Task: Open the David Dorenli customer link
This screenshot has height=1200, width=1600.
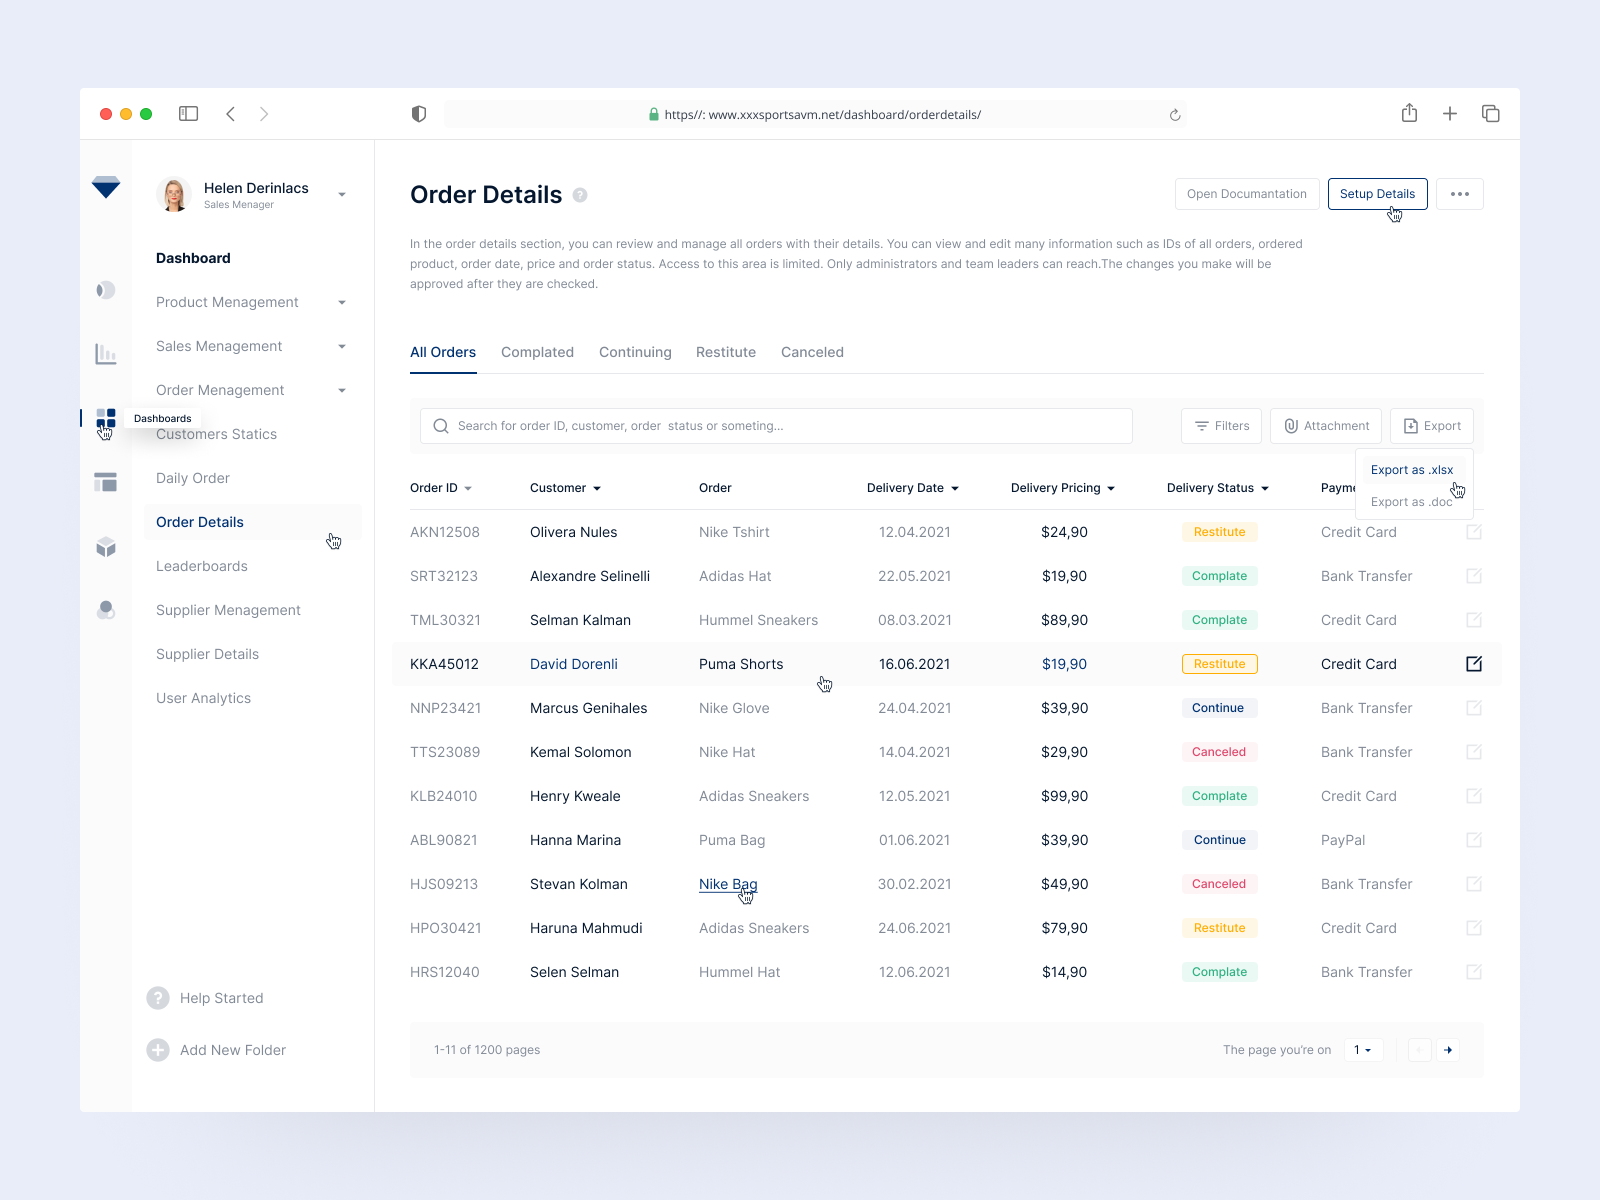Action: coord(573,663)
